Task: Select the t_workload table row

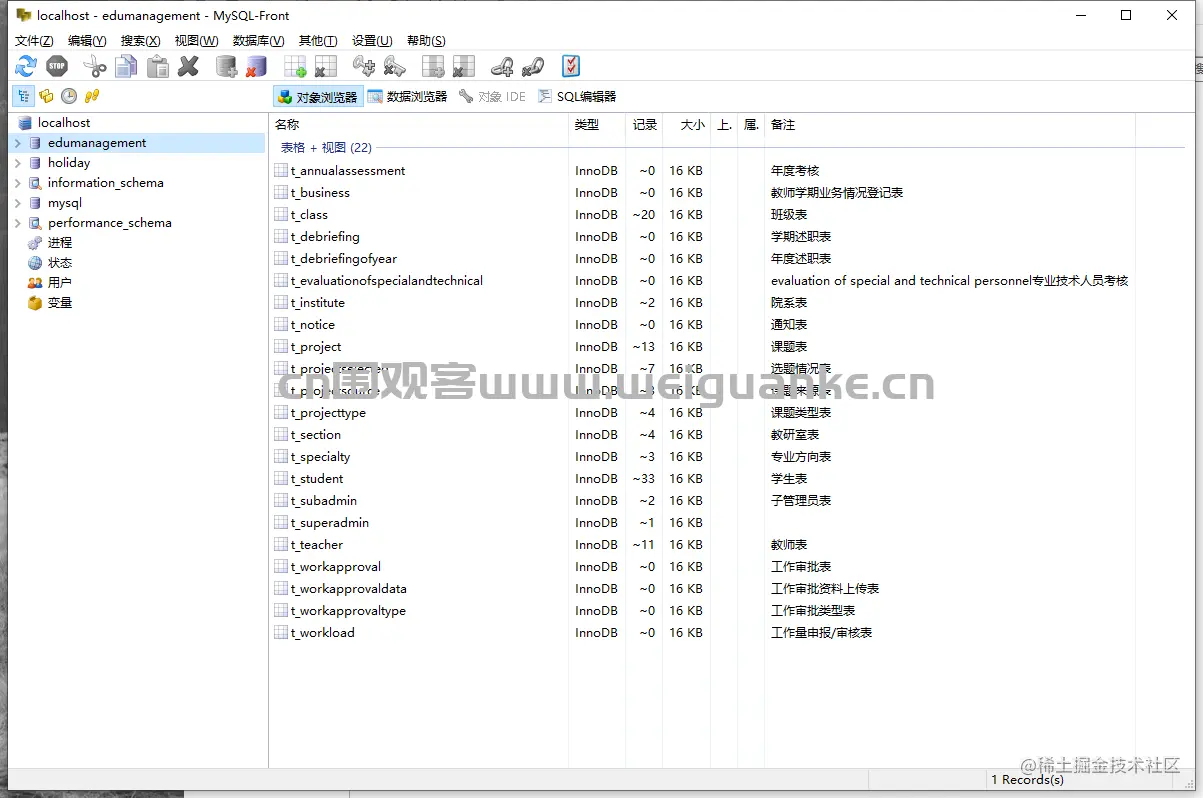Action: click(702, 633)
